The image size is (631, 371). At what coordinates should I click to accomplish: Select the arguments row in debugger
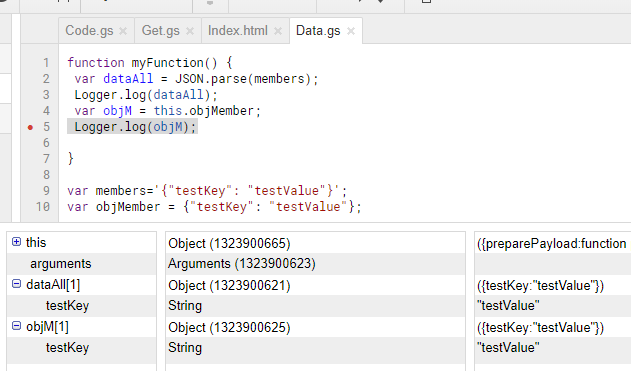(81, 264)
